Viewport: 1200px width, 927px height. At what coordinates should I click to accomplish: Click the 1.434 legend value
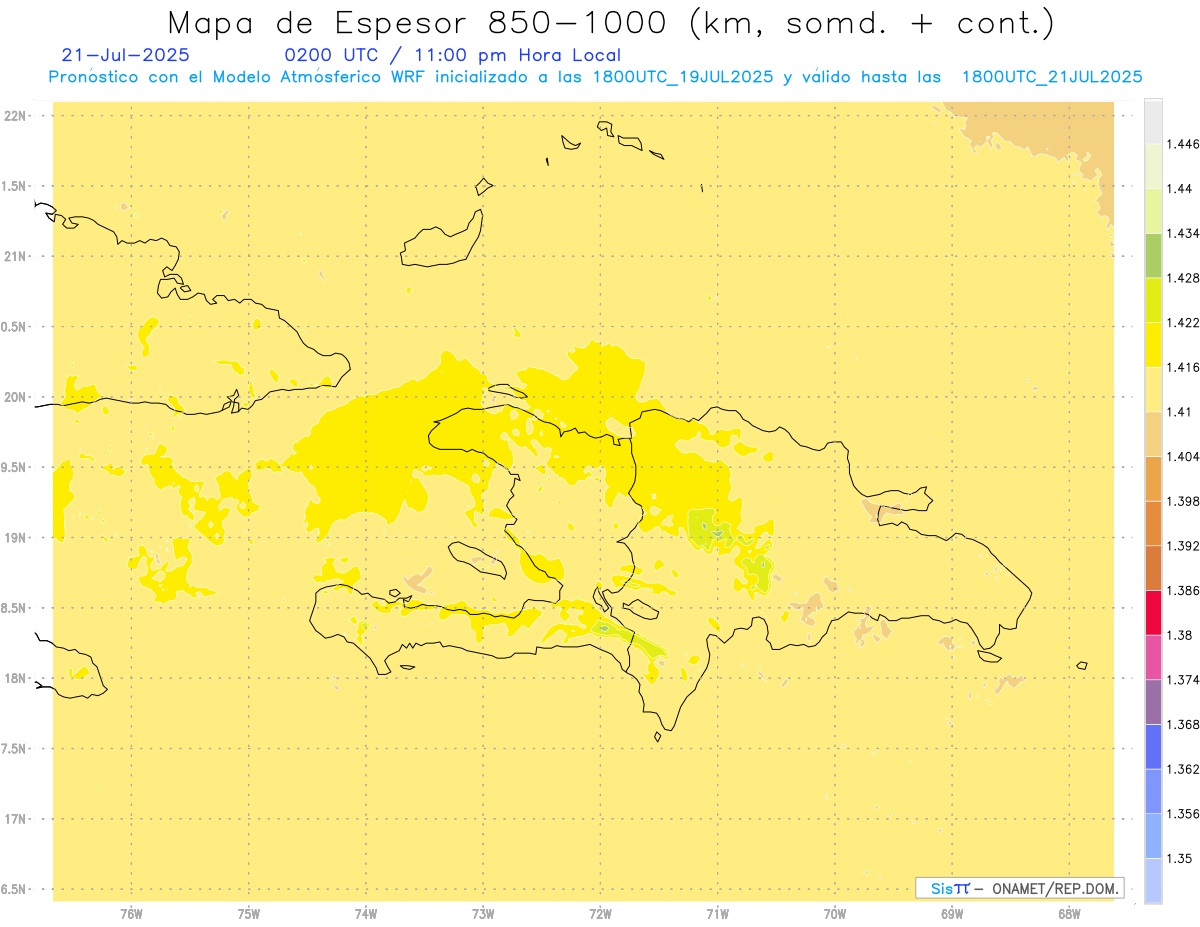point(1182,233)
